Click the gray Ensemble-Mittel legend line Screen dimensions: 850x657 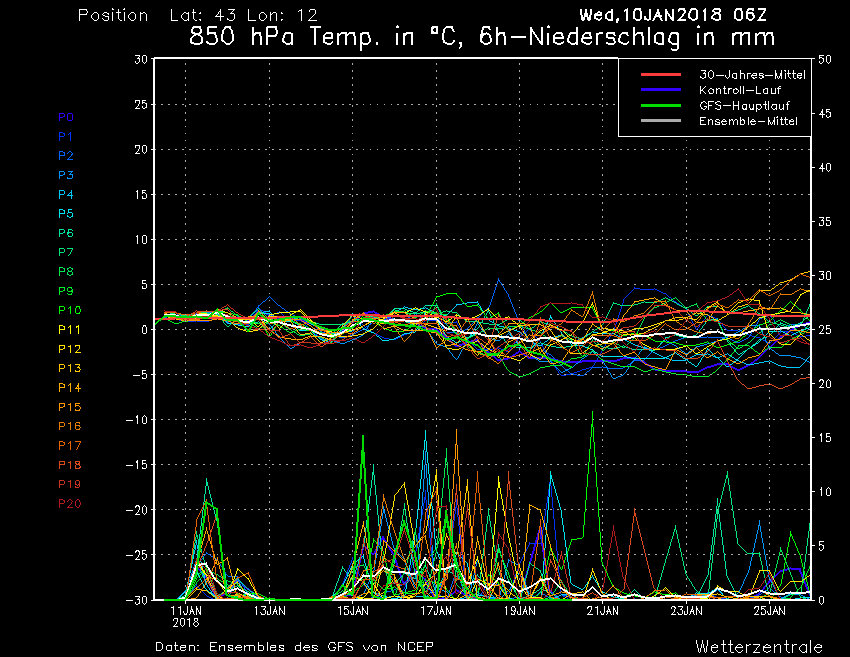coord(660,121)
